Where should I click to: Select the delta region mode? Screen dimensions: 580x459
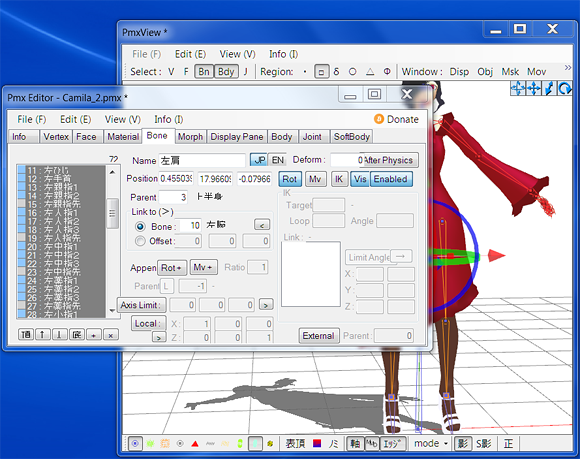click(336, 72)
